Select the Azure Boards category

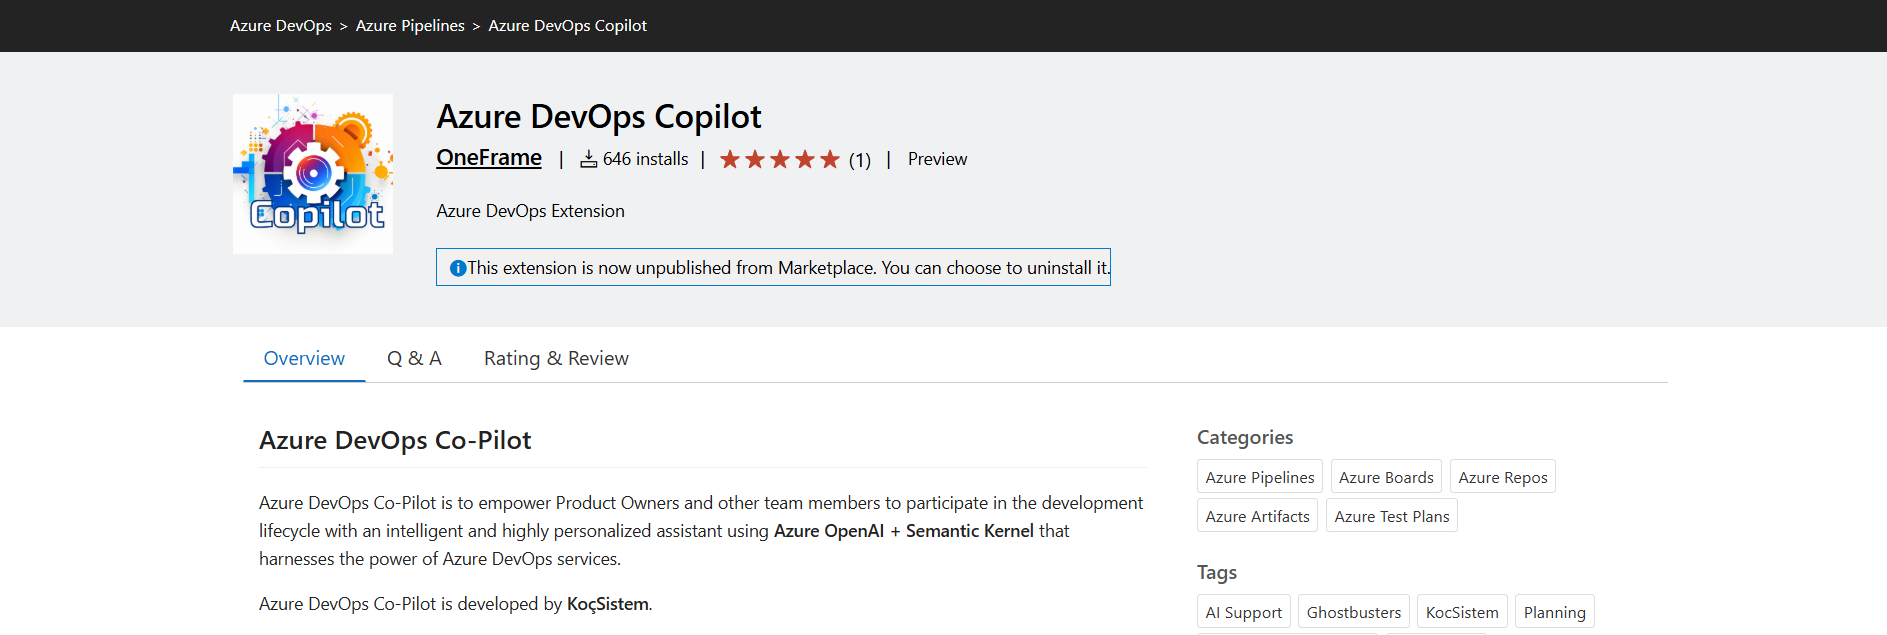pyautogui.click(x=1386, y=477)
